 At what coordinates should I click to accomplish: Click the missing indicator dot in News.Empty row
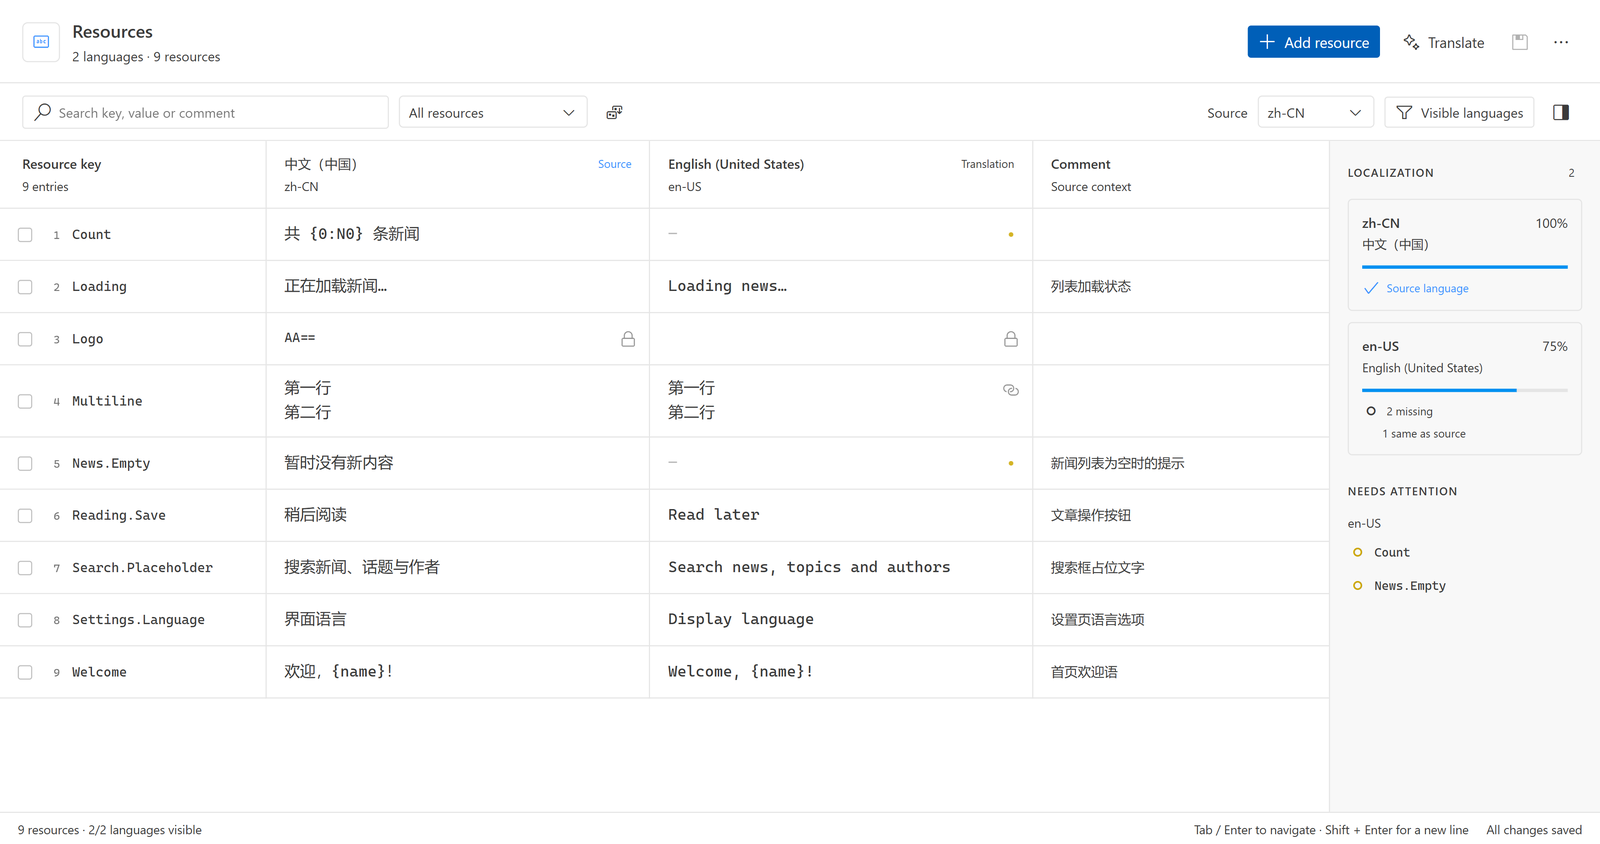coord(1011,463)
